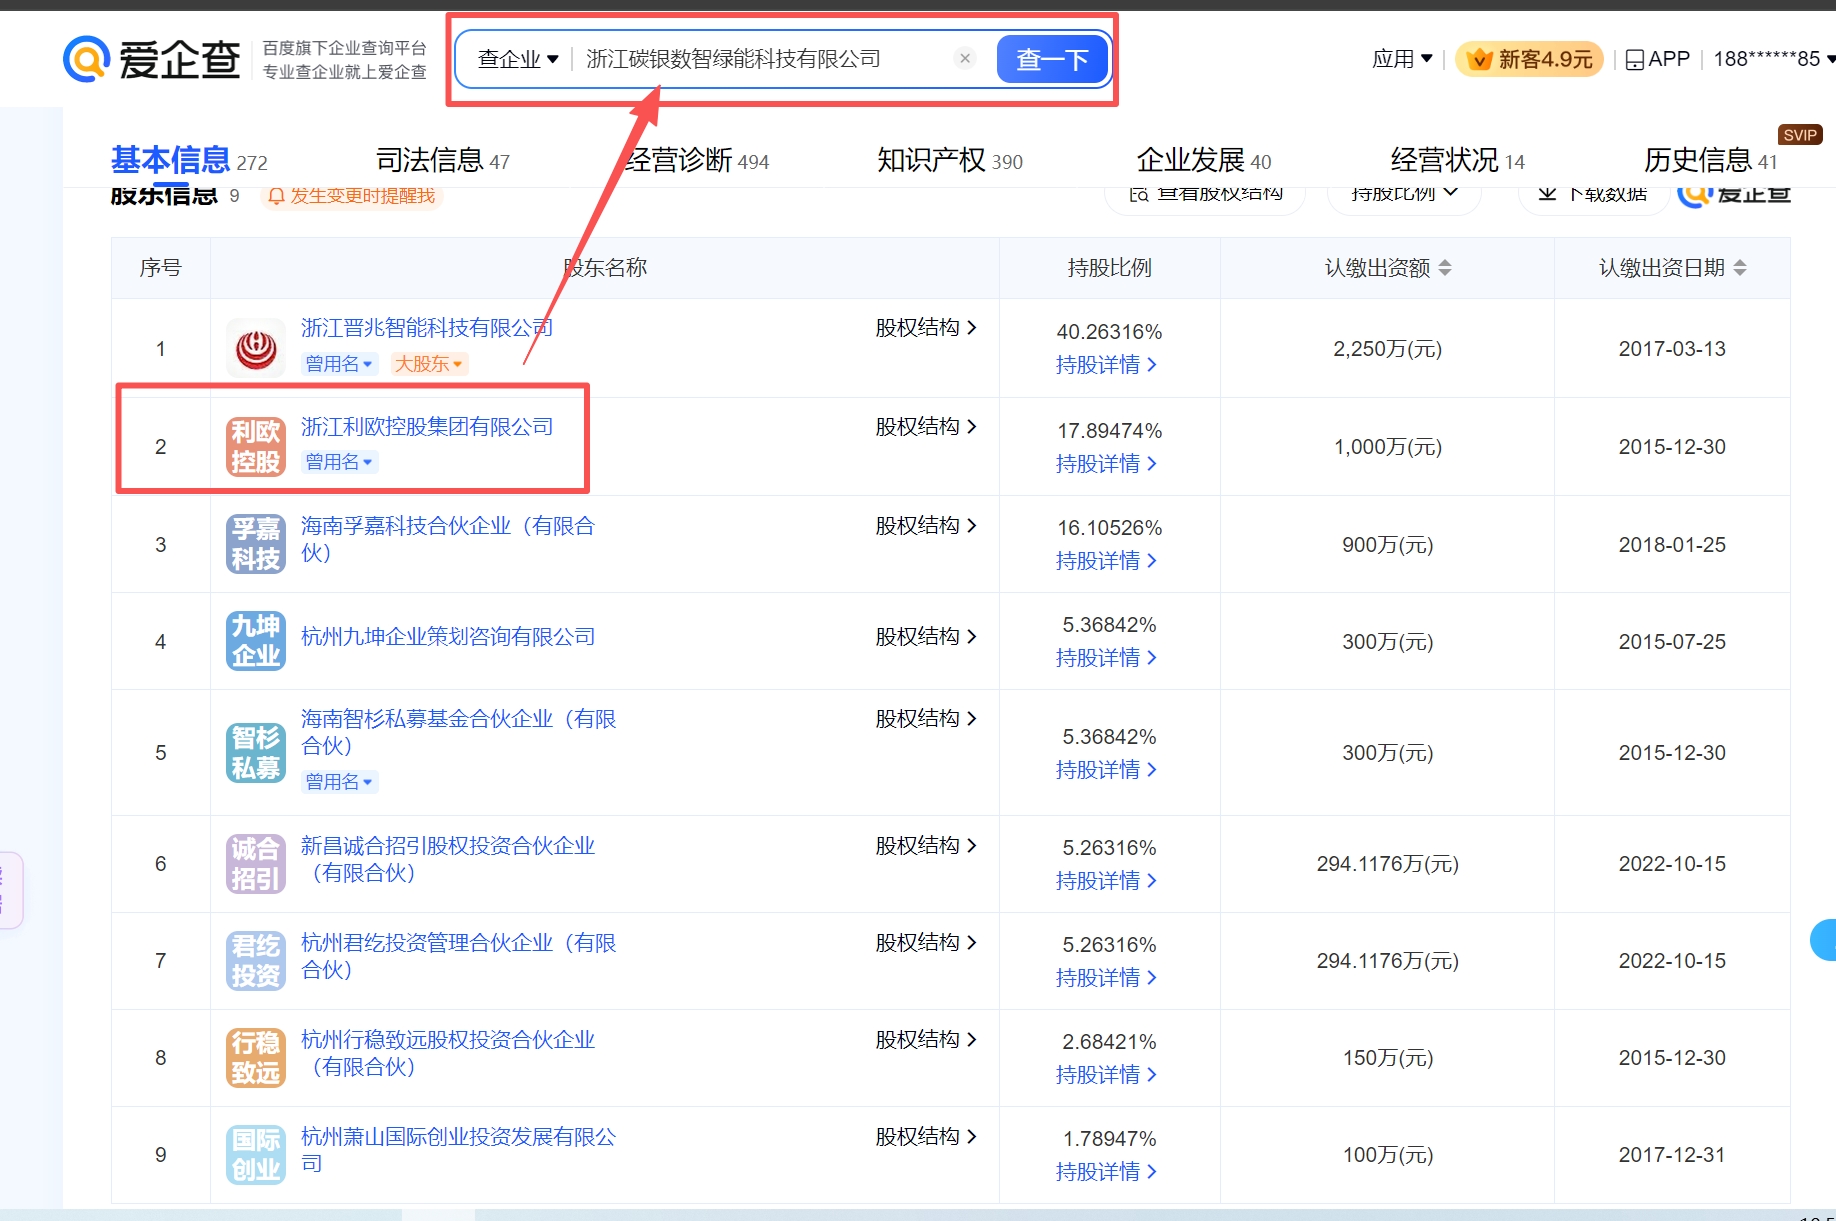Click the 股东名称 column header

605,268
